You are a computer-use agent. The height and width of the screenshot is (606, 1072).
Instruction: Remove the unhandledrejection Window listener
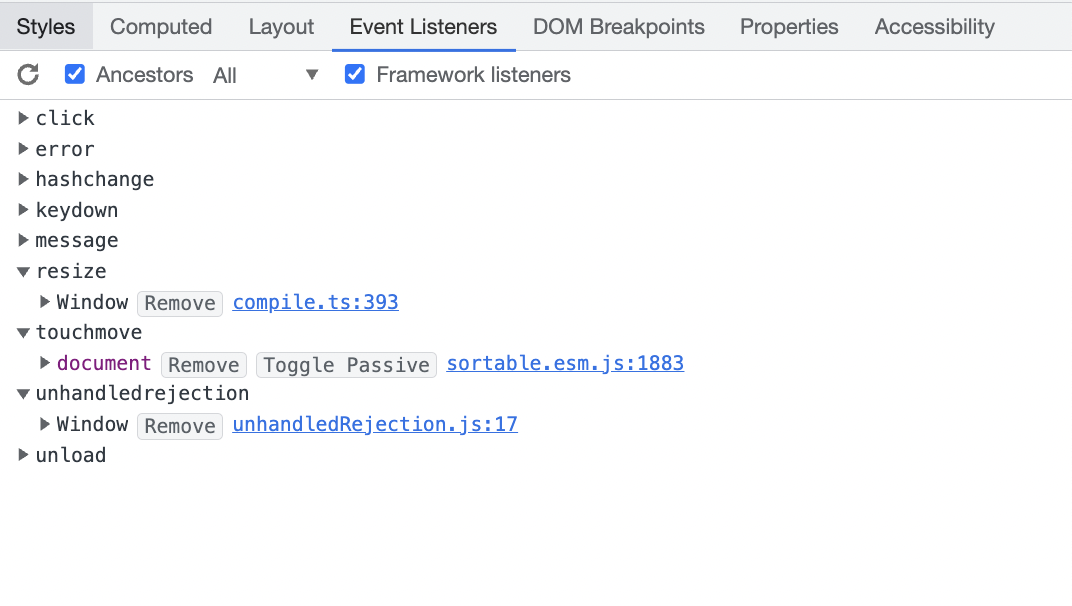[x=180, y=425]
